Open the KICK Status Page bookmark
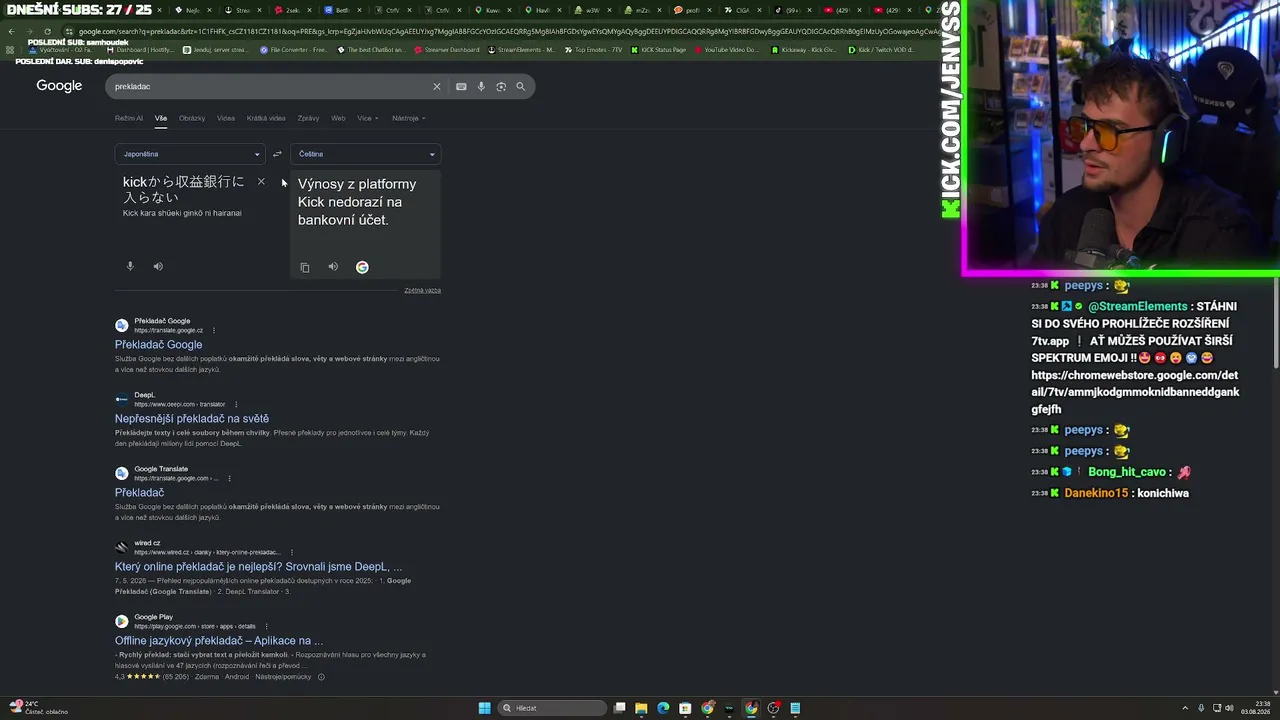The image size is (1280, 720). (x=661, y=49)
